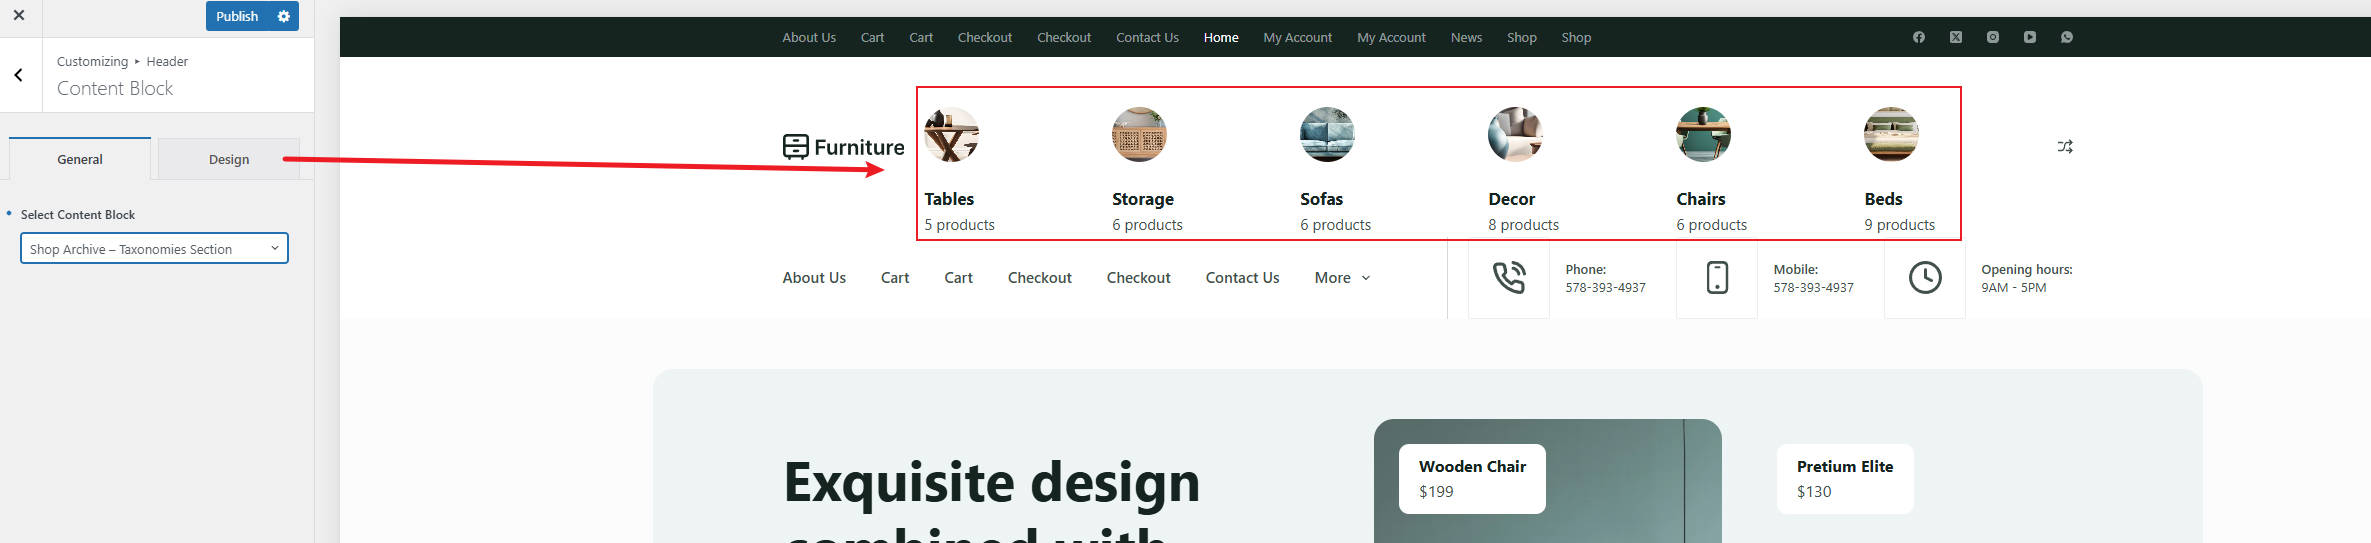2371x543 pixels.
Task: Click the '9AM - 5PM' opening hours text
Action: point(2013,288)
